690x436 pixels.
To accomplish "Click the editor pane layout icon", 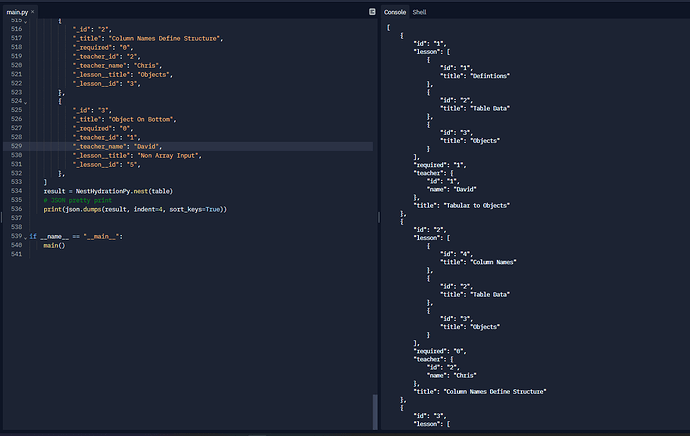I will [x=372, y=12].
